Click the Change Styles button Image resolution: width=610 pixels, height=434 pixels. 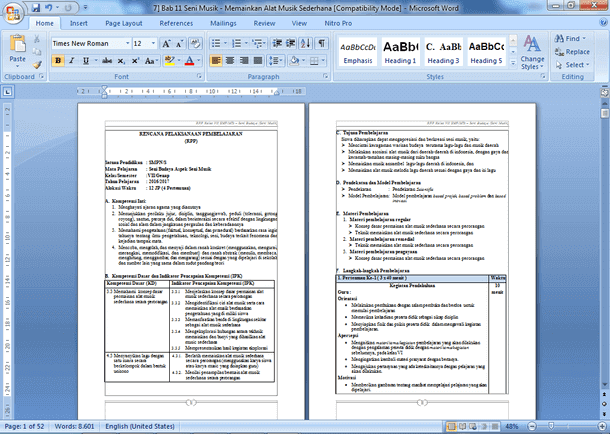[x=532, y=52]
